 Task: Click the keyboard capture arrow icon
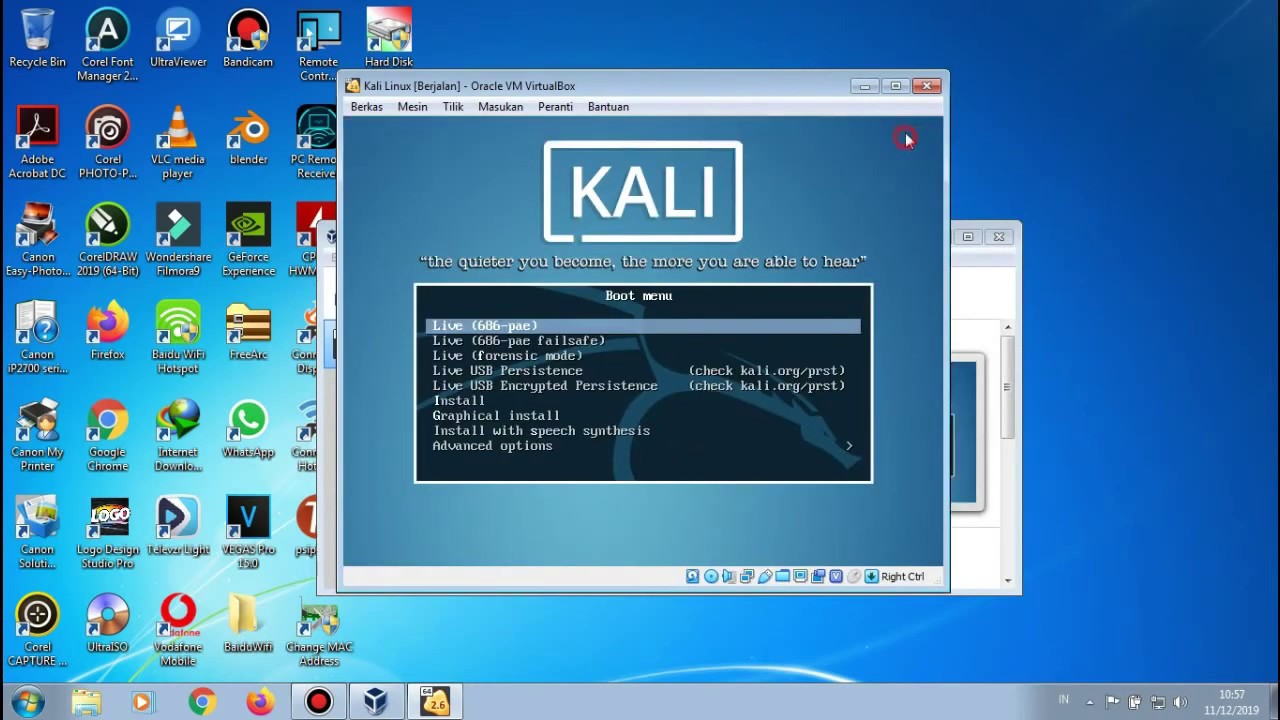click(872, 576)
